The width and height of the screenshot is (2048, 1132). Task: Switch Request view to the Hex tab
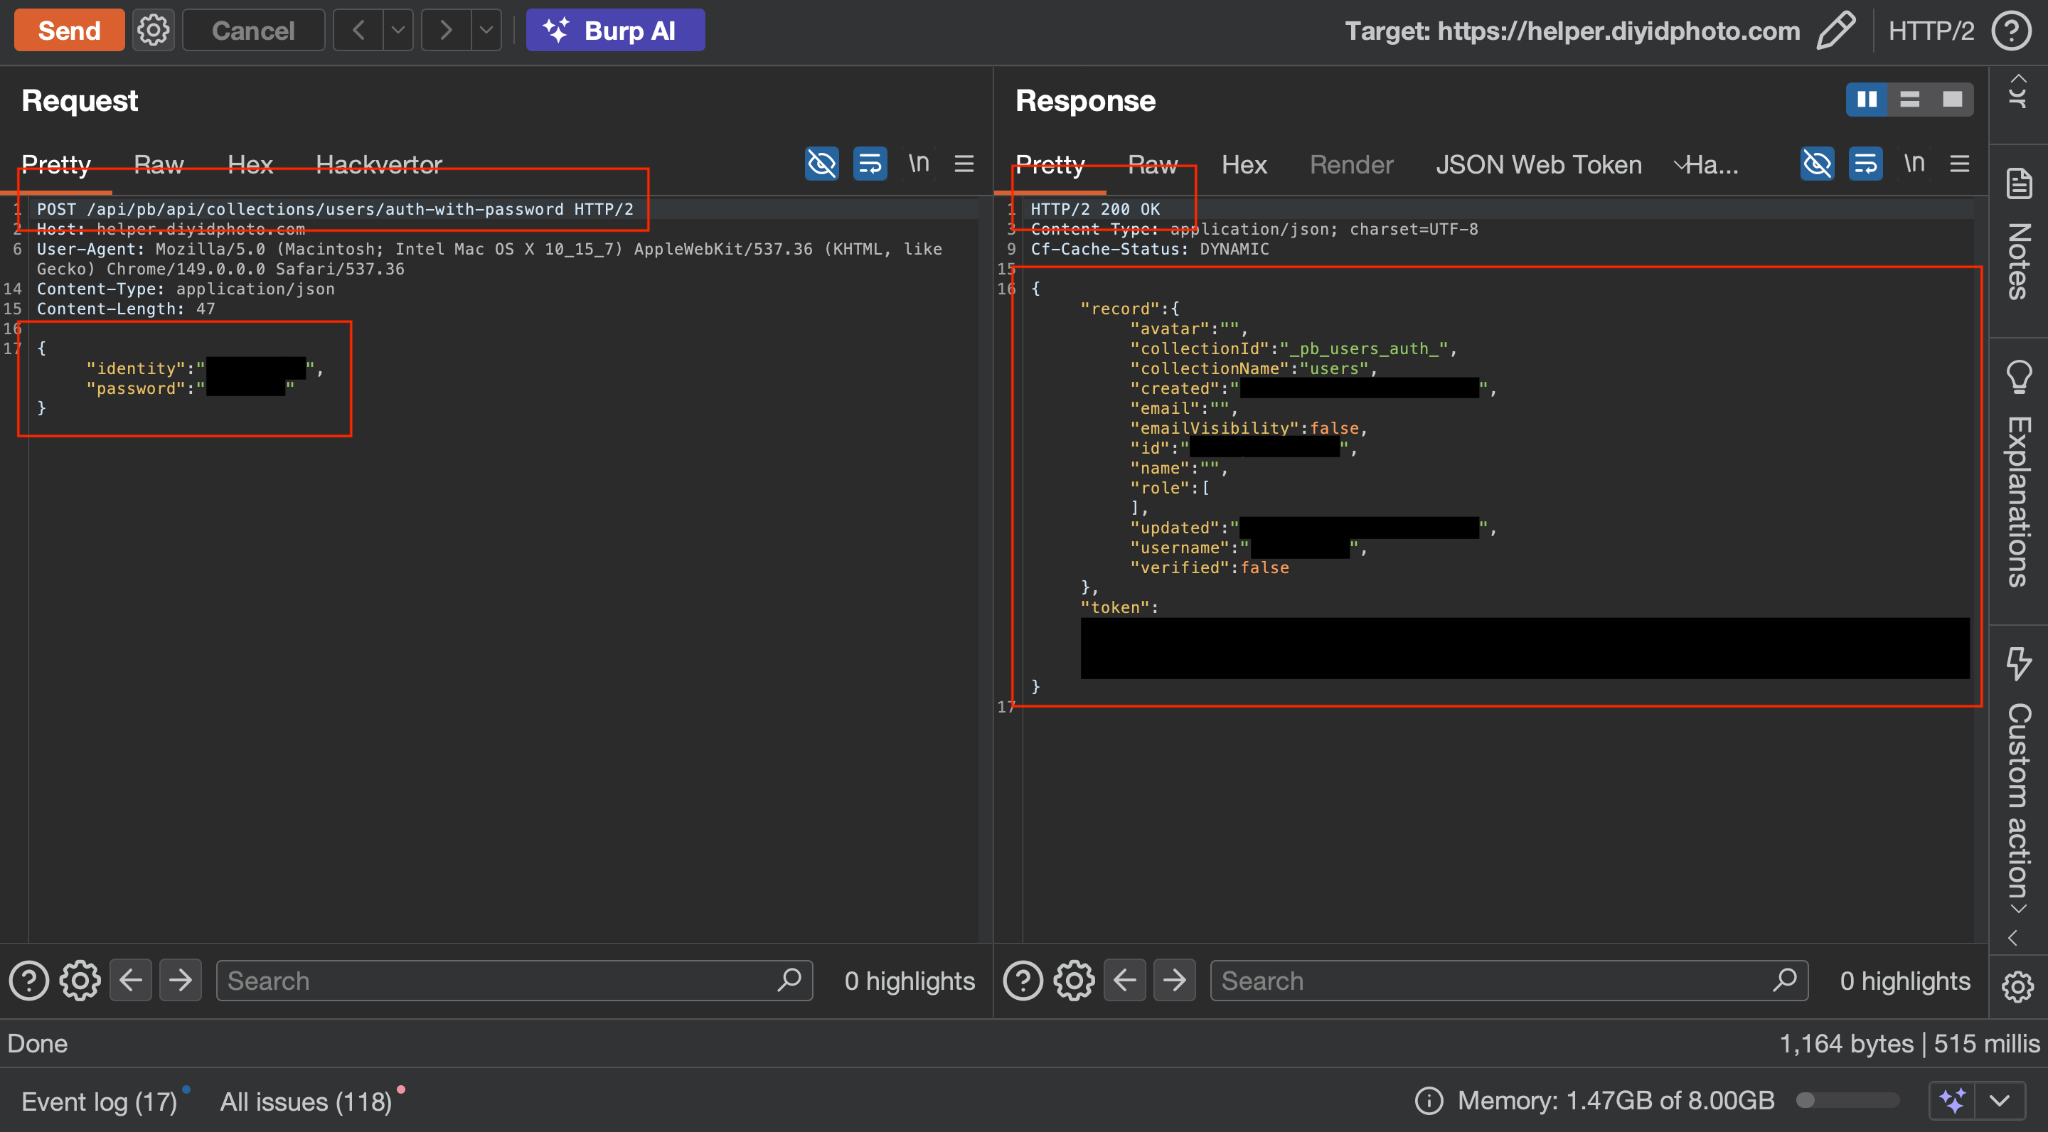point(250,165)
